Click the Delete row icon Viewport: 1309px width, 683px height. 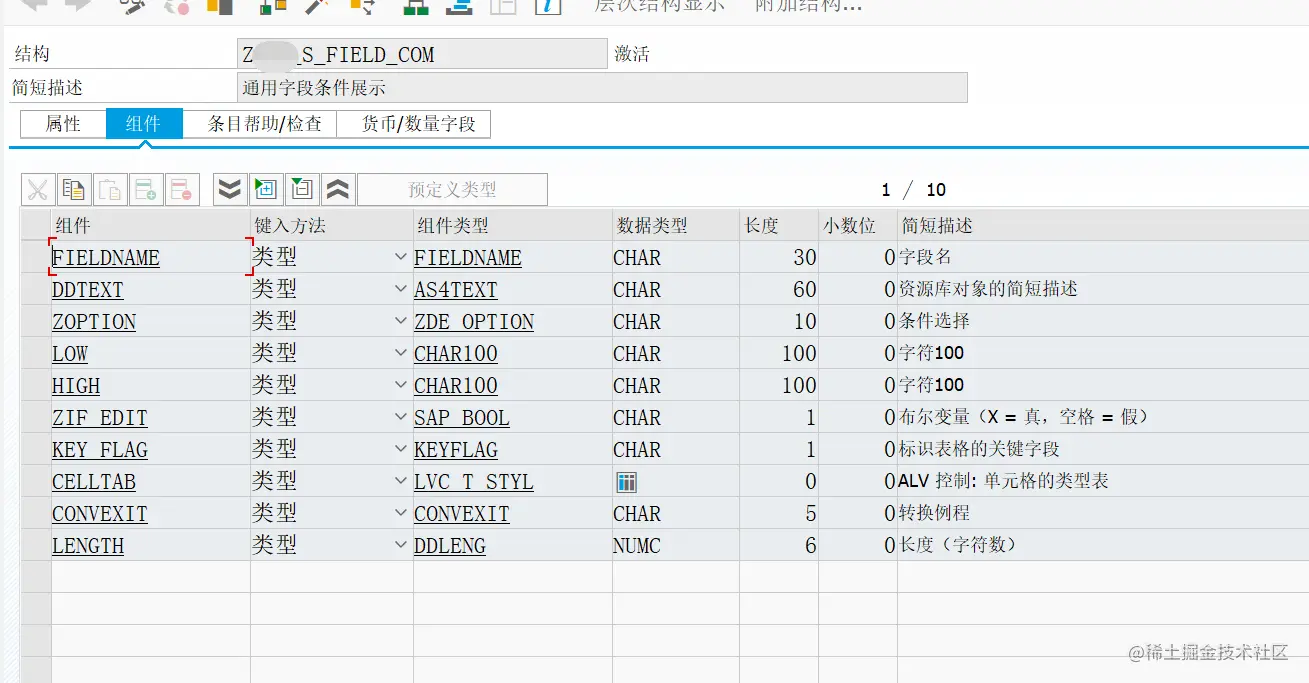pyautogui.click(x=182, y=189)
